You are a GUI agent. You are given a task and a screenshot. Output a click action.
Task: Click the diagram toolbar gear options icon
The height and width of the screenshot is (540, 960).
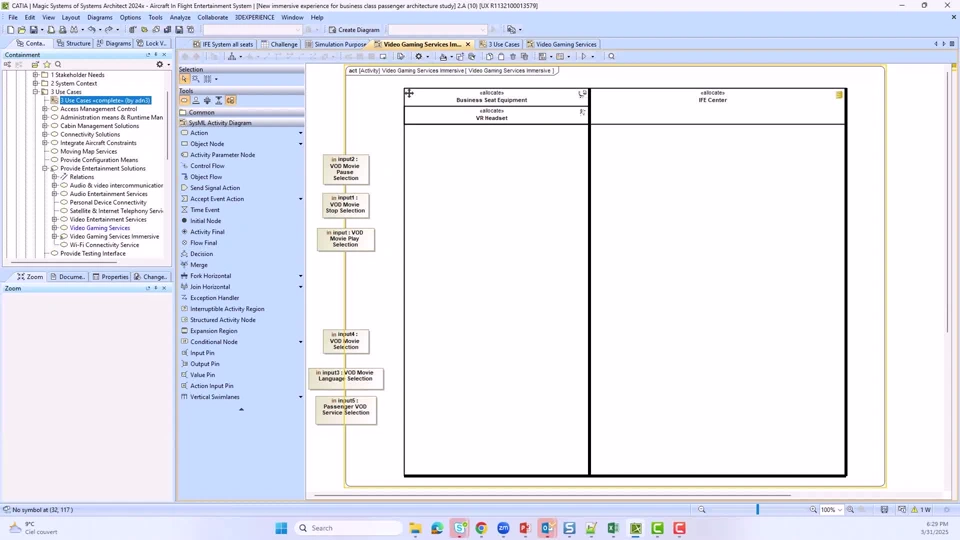[x=419, y=56]
